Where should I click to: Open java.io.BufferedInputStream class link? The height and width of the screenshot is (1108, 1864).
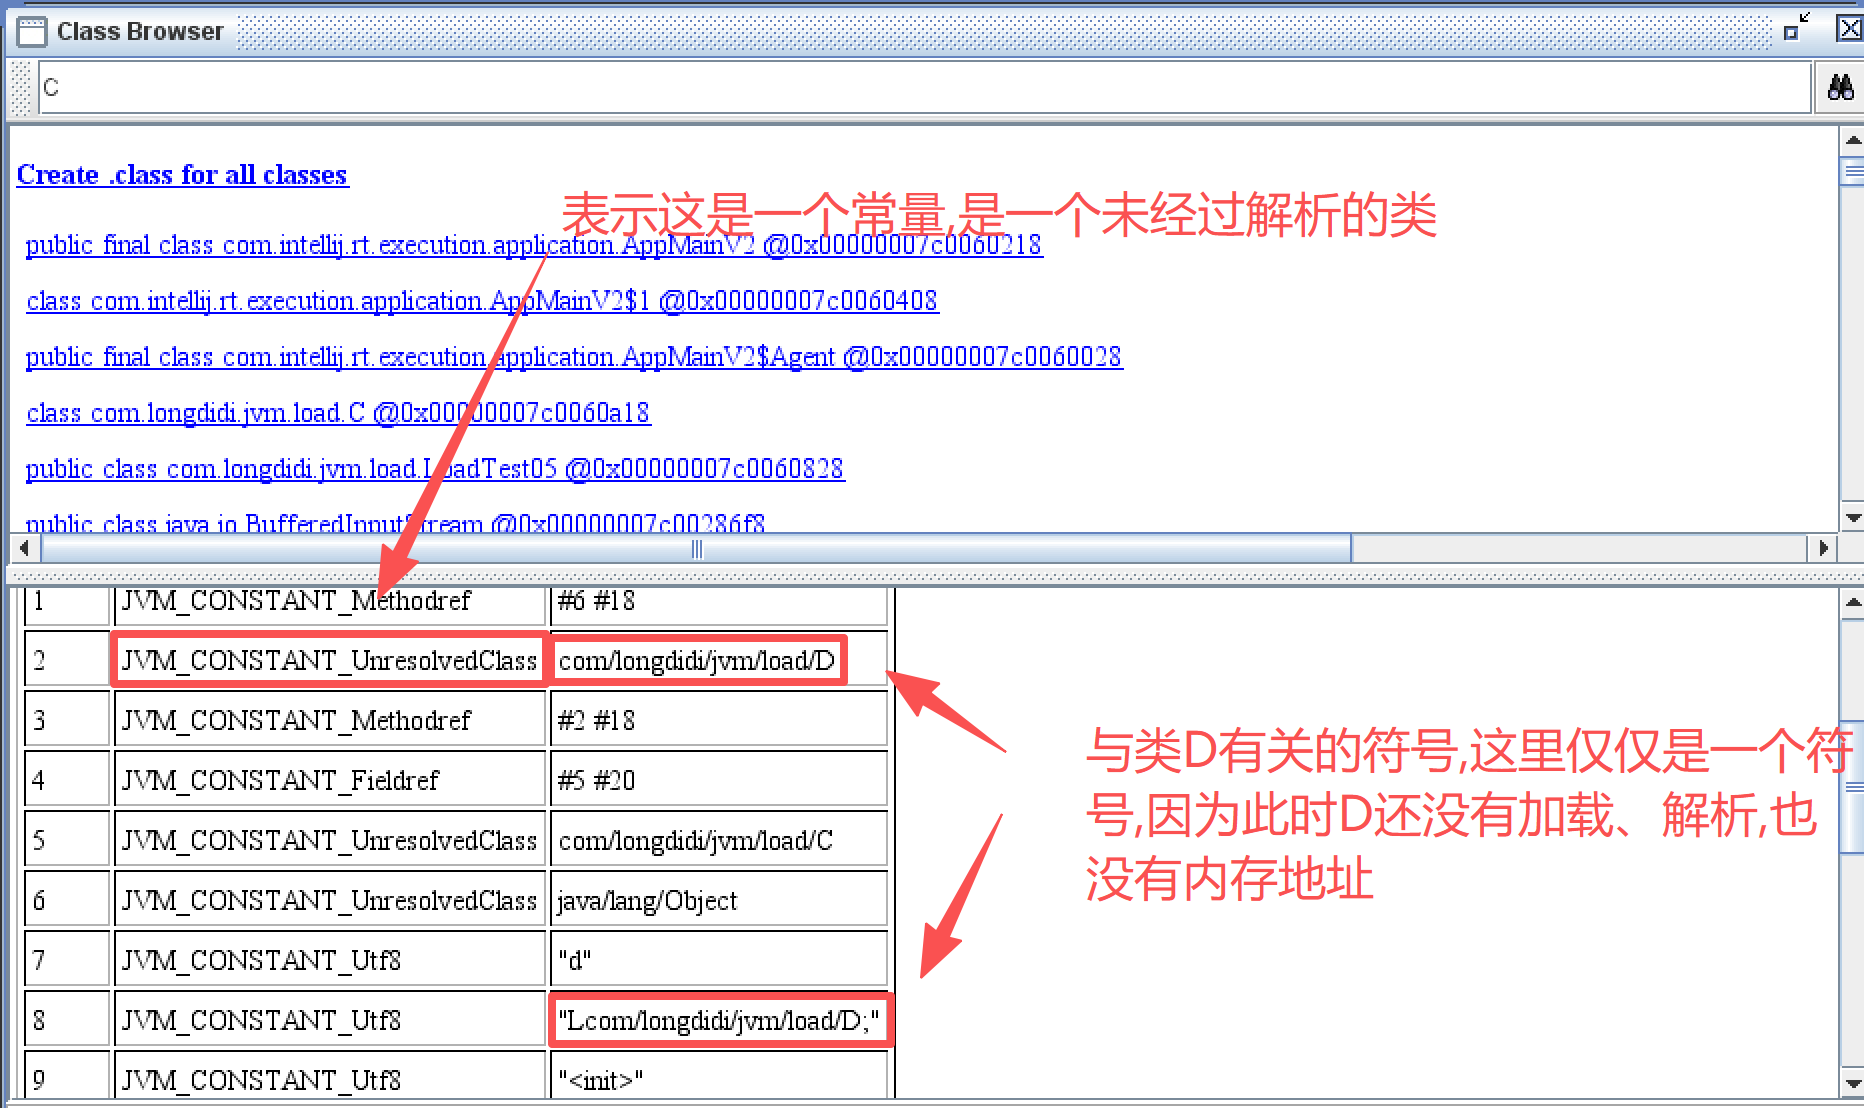(x=395, y=523)
